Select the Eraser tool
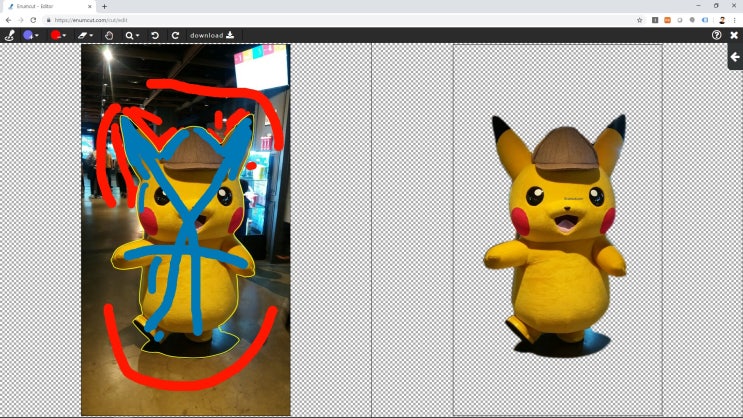The height and width of the screenshot is (418, 743). pyautogui.click(x=82, y=35)
